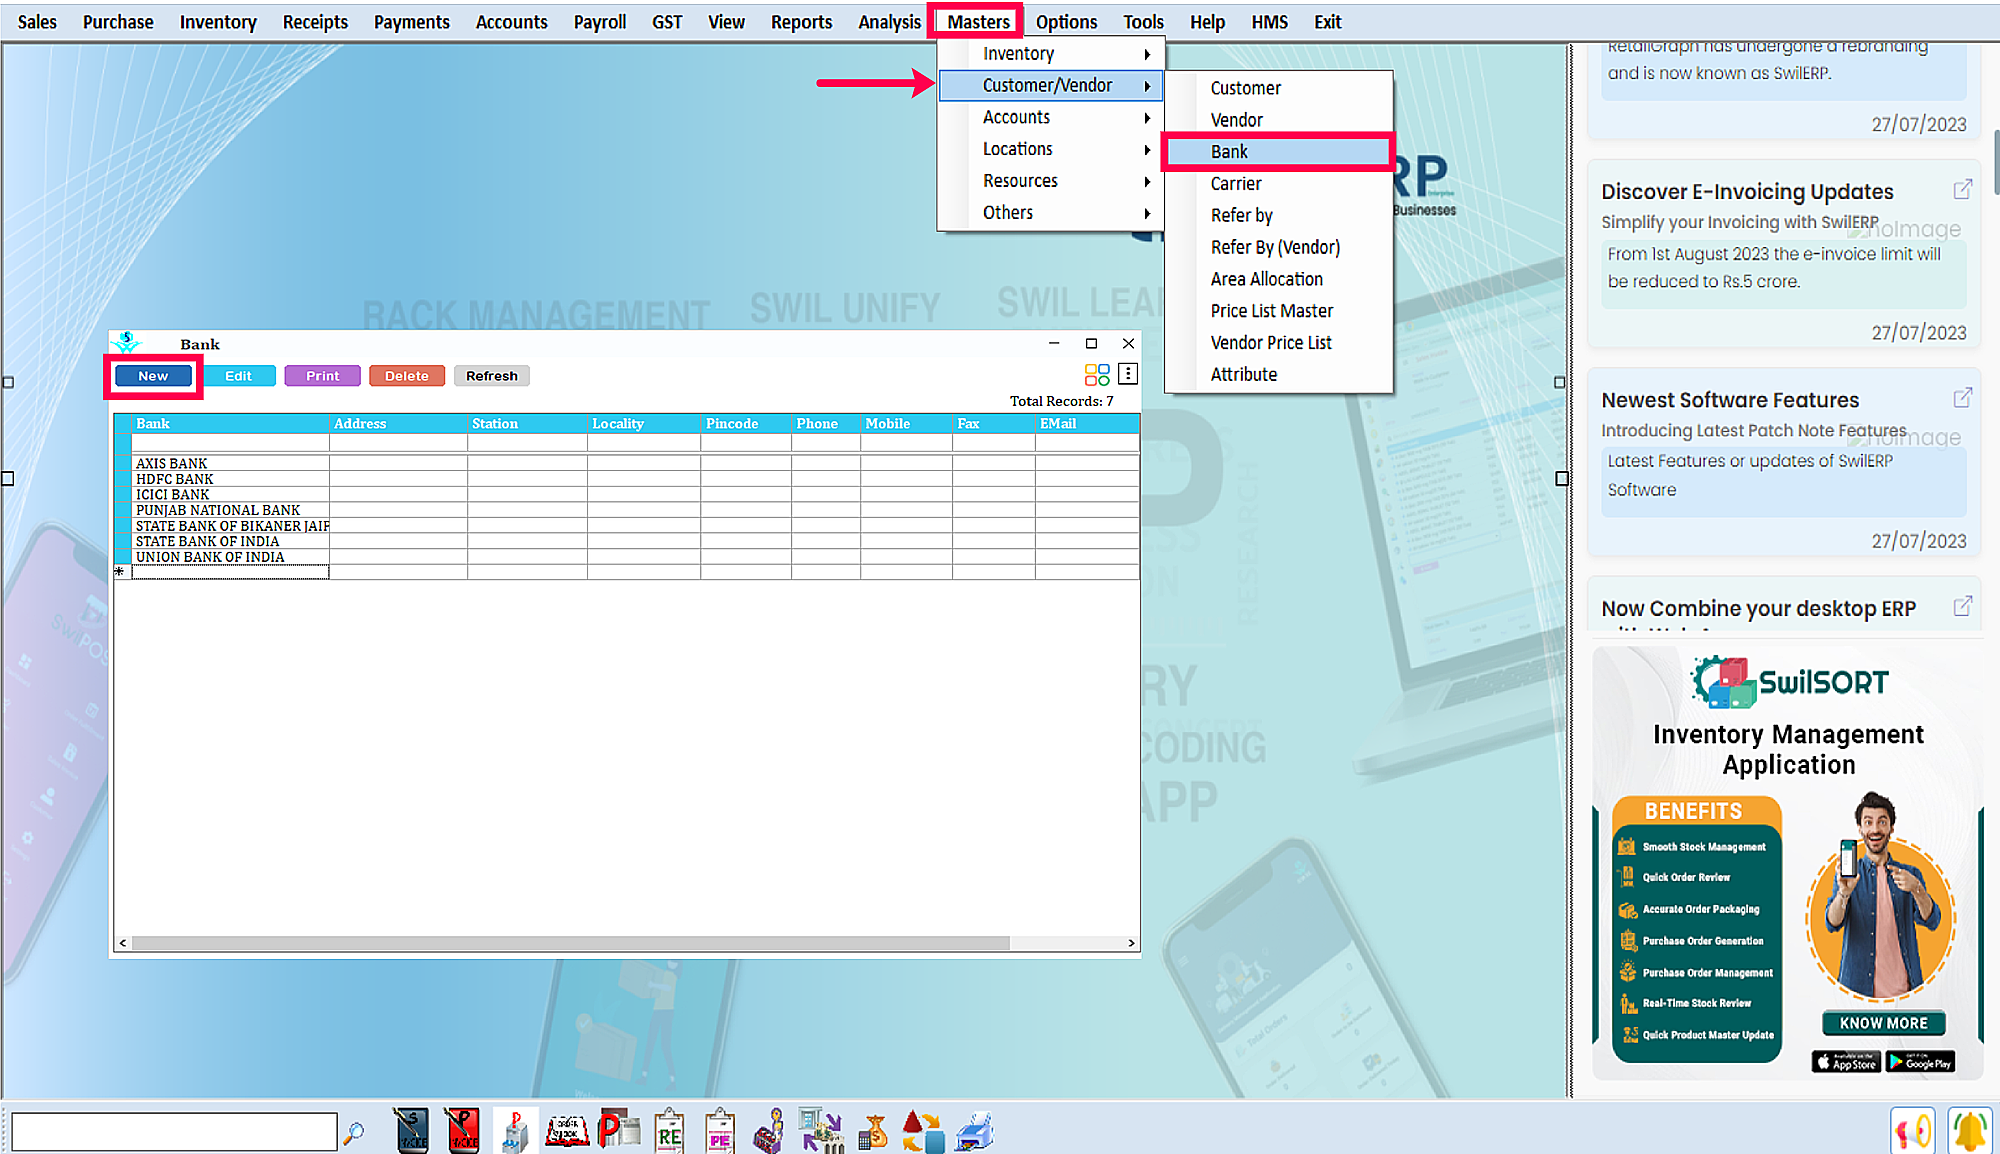Open the red P invoice icon in bottom toolbar
Viewport: 2000px width, 1154px height.
click(x=462, y=1131)
